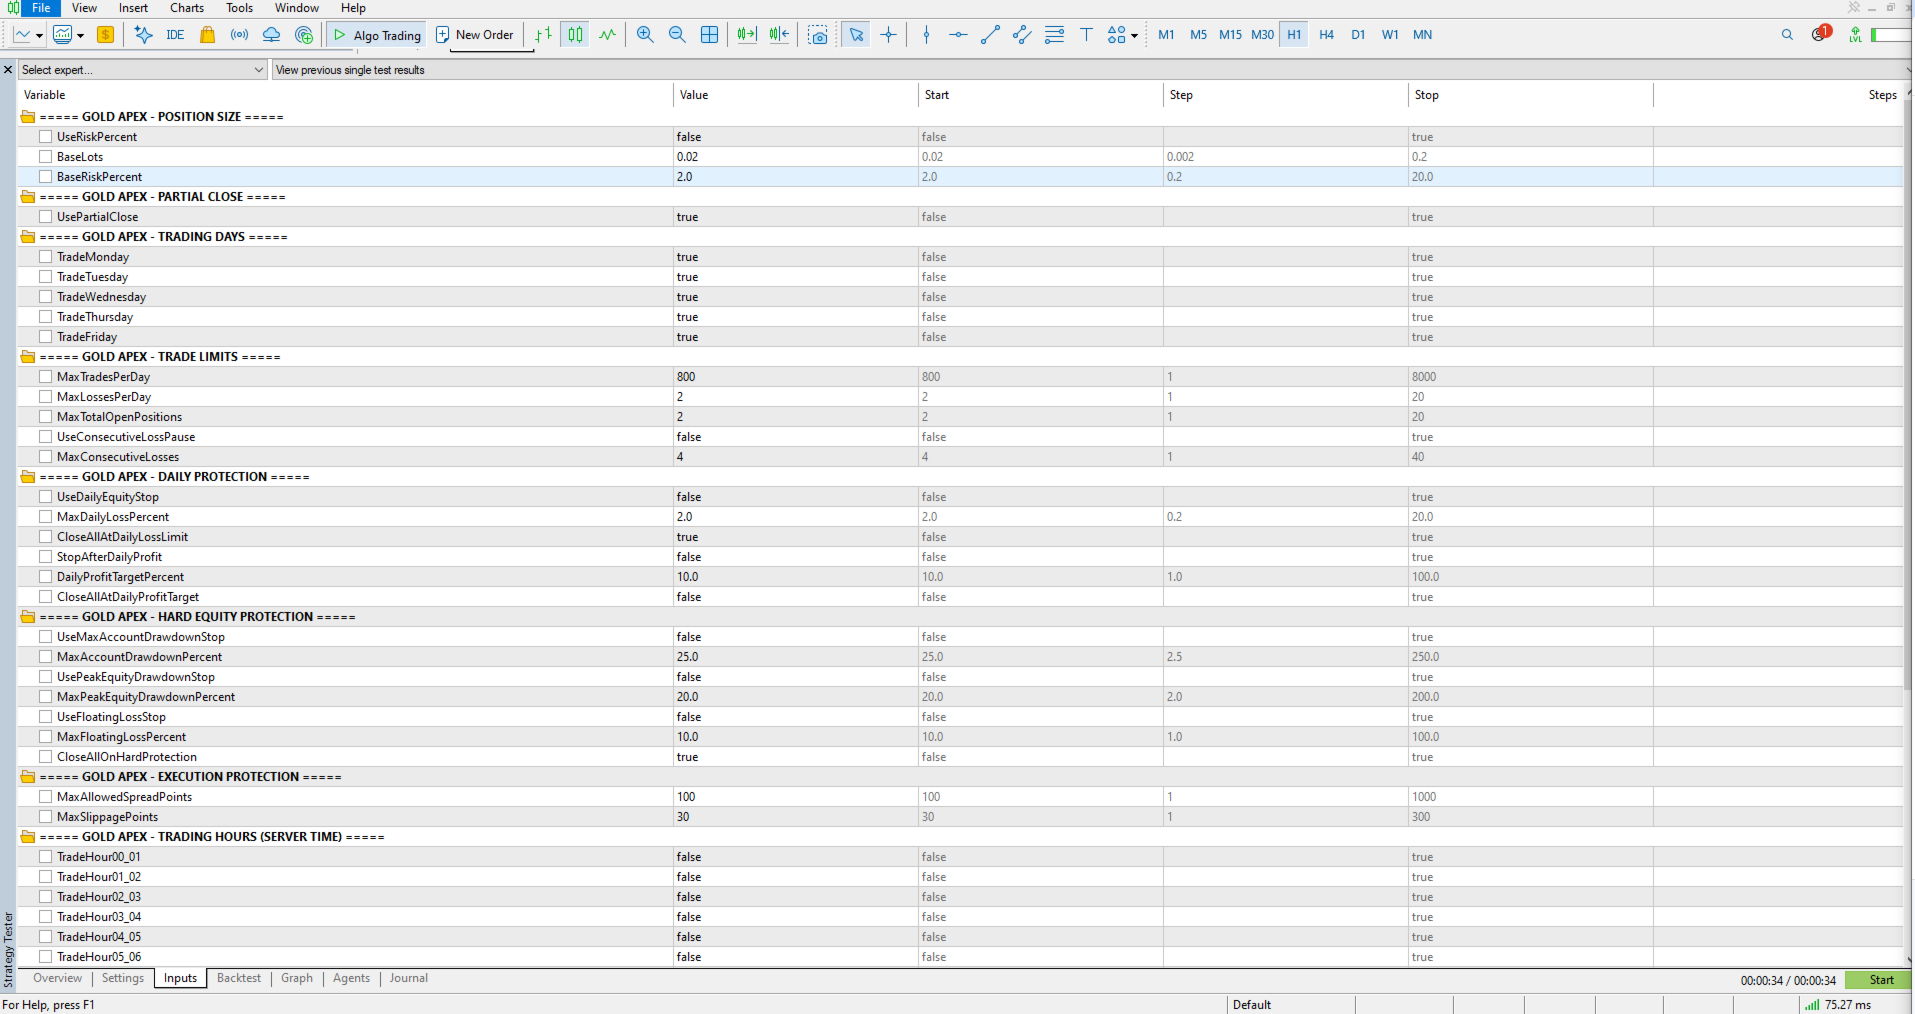Select the M15 timeframe
This screenshot has height=1014, width=1915.
point(1230,35)
